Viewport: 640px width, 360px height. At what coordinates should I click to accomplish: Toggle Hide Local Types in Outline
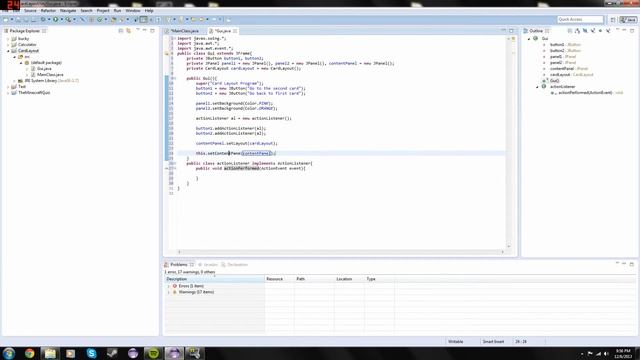[608, 31]
